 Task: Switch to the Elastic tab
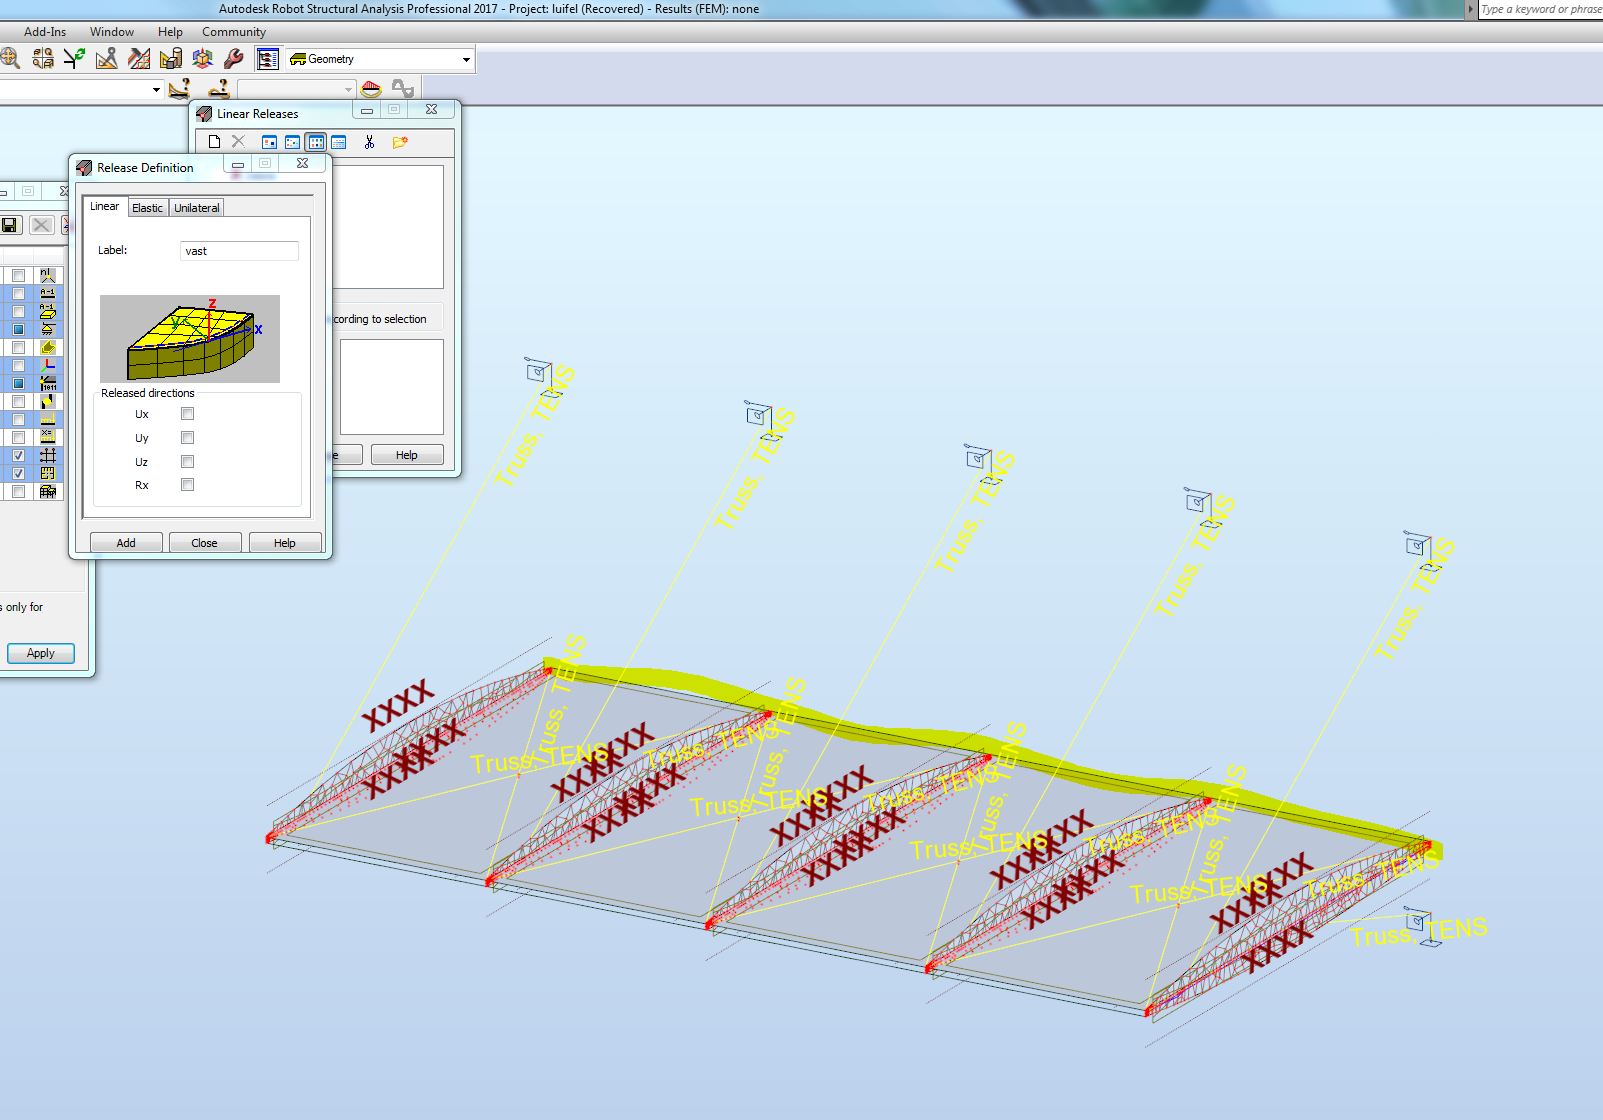pos(147,207)
